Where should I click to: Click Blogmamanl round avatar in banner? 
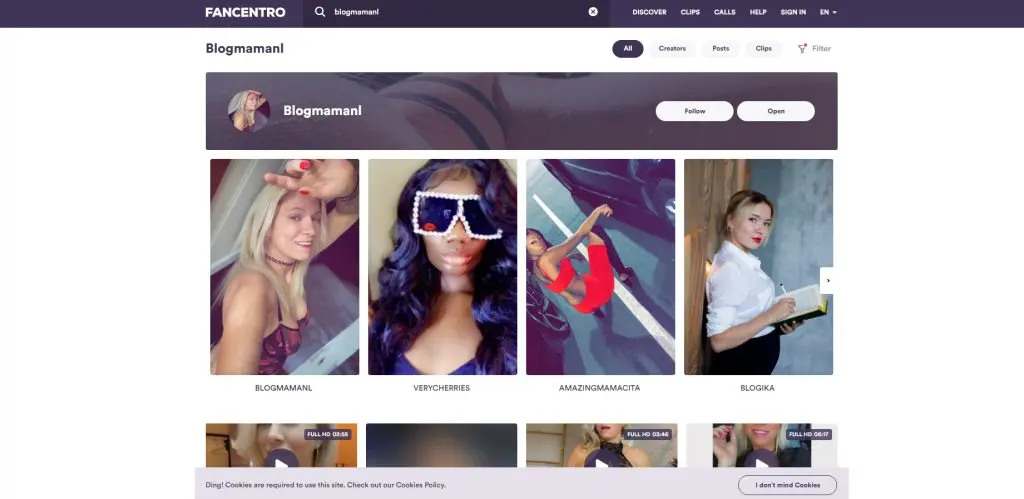249,111
